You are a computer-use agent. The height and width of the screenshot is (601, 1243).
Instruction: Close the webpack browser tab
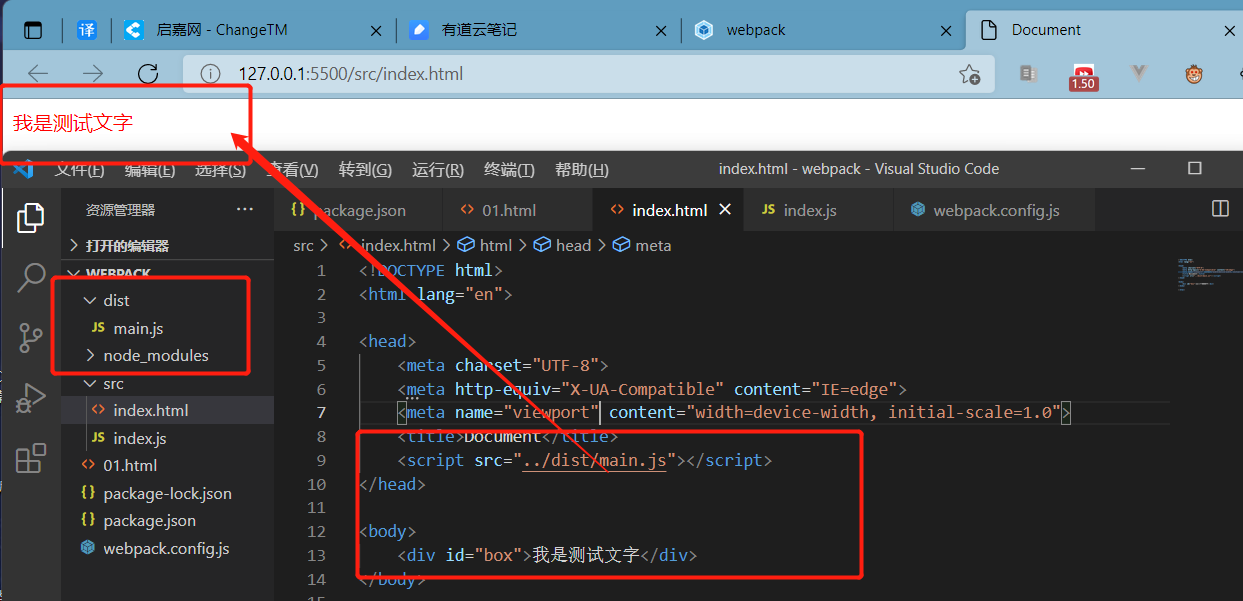[x=947, y=31]
